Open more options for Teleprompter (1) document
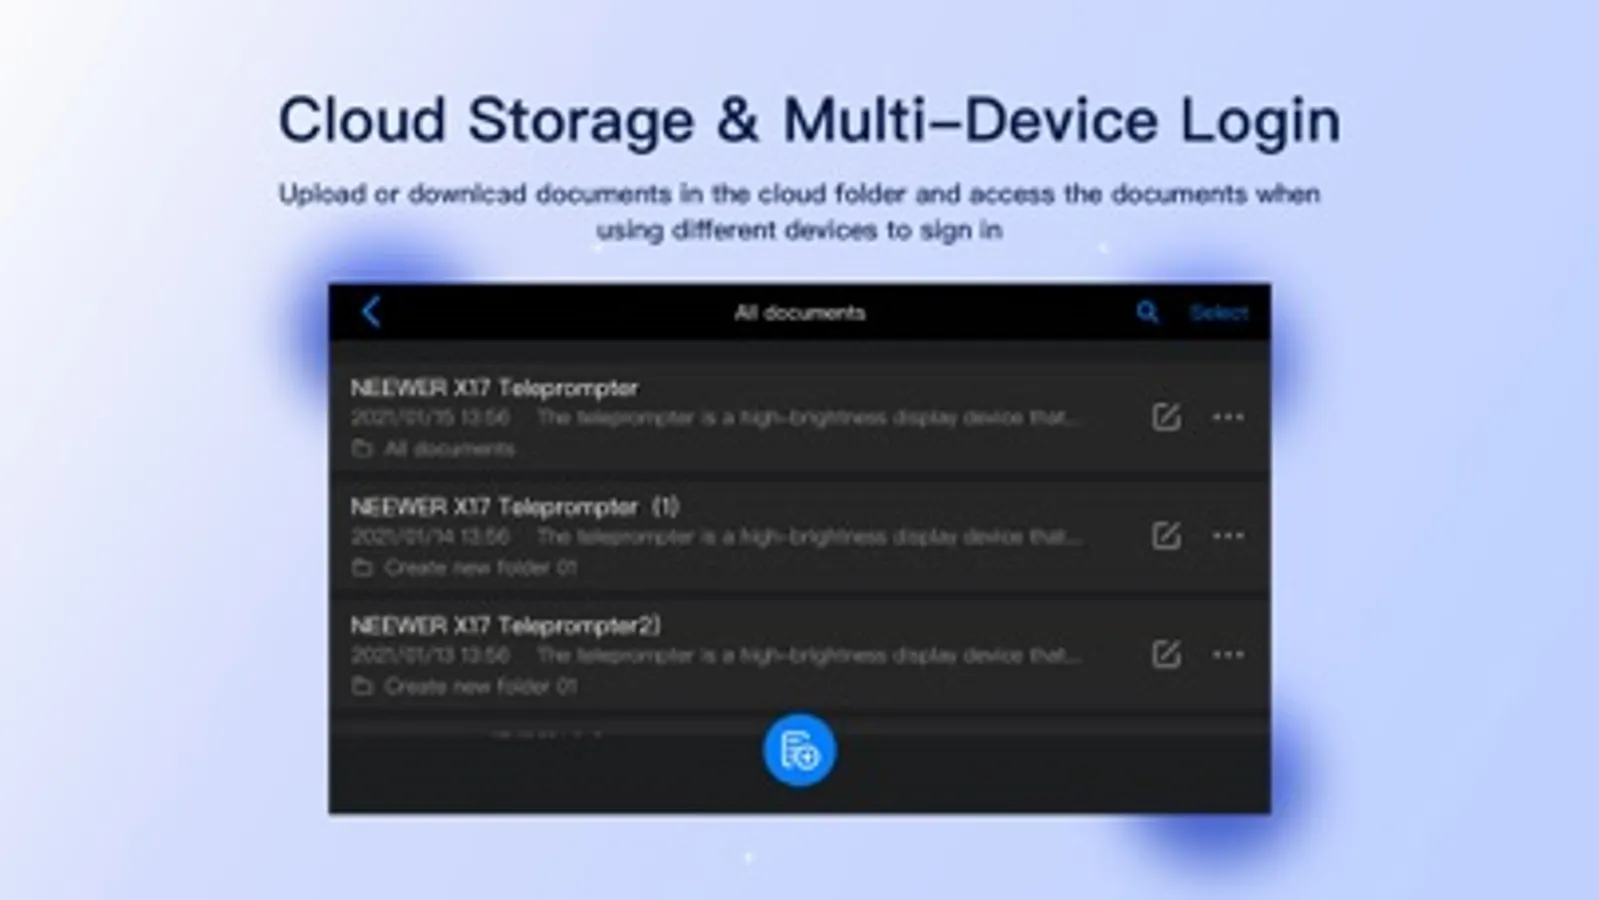The image size is (1599, 900). tap(1228, 536)
